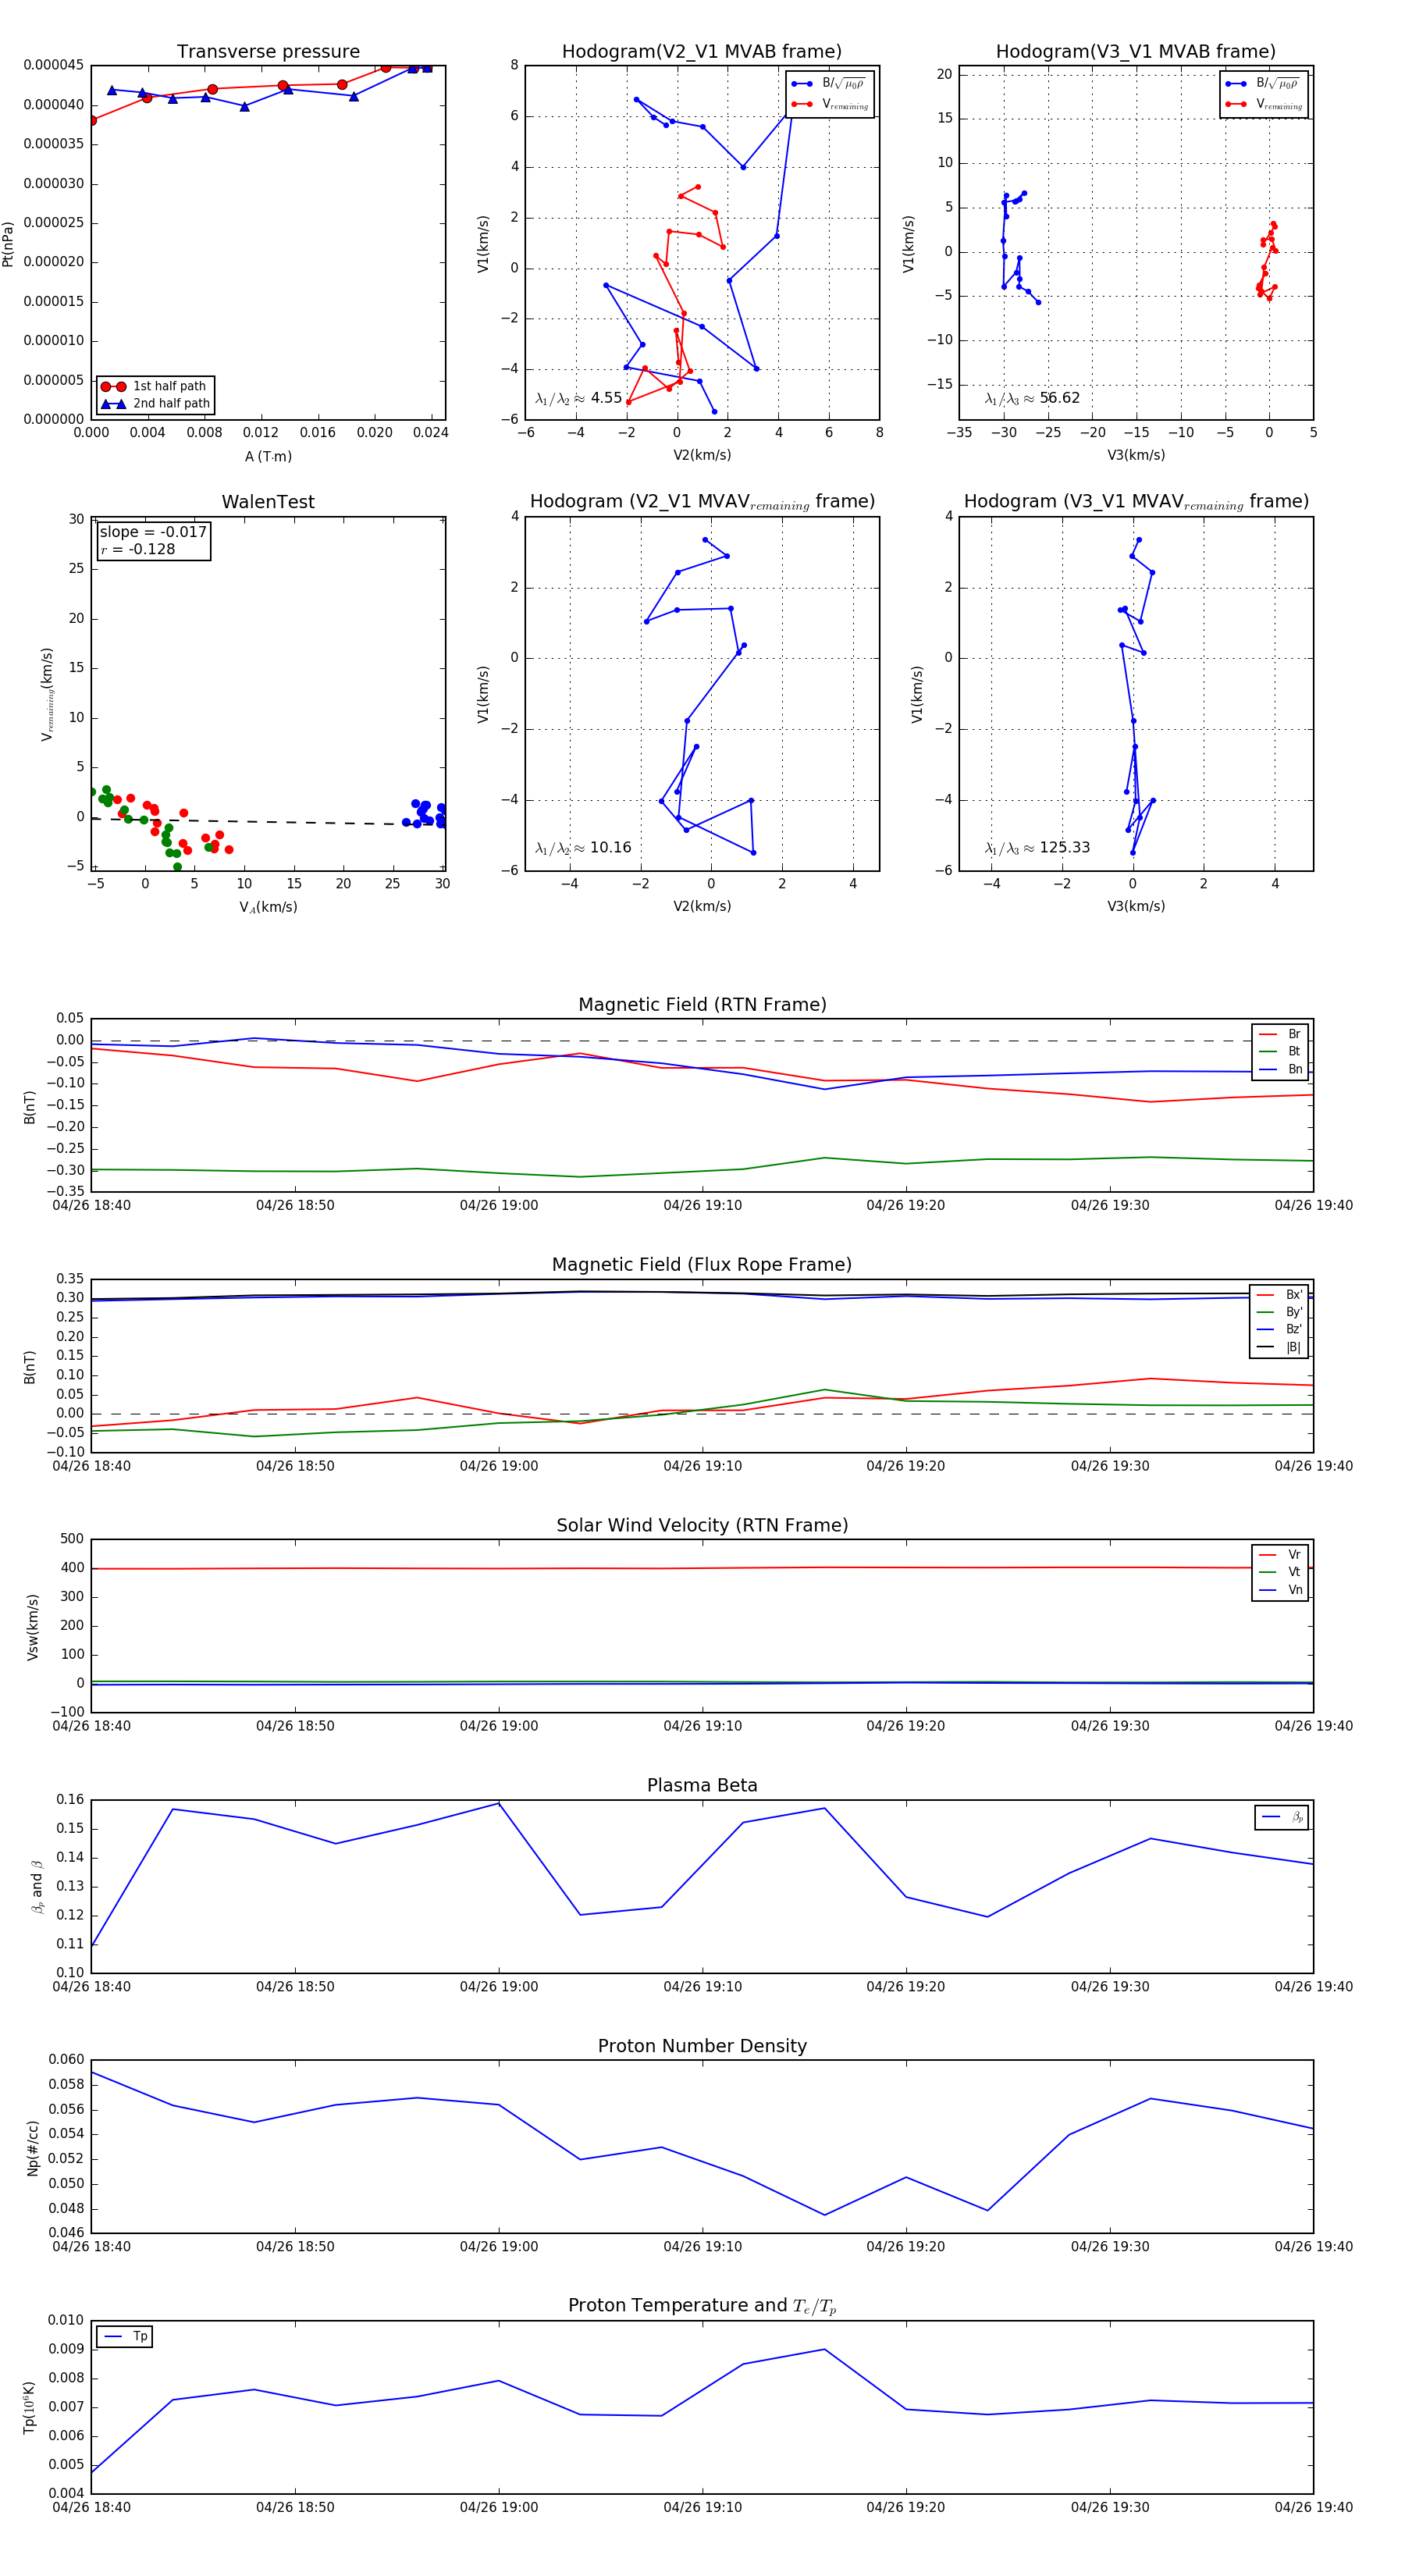Click the "Magnetic Field (RTN Frame)" title
The width and height of the screenshot is (1405, 2576).
click(x=702, y=1005)
